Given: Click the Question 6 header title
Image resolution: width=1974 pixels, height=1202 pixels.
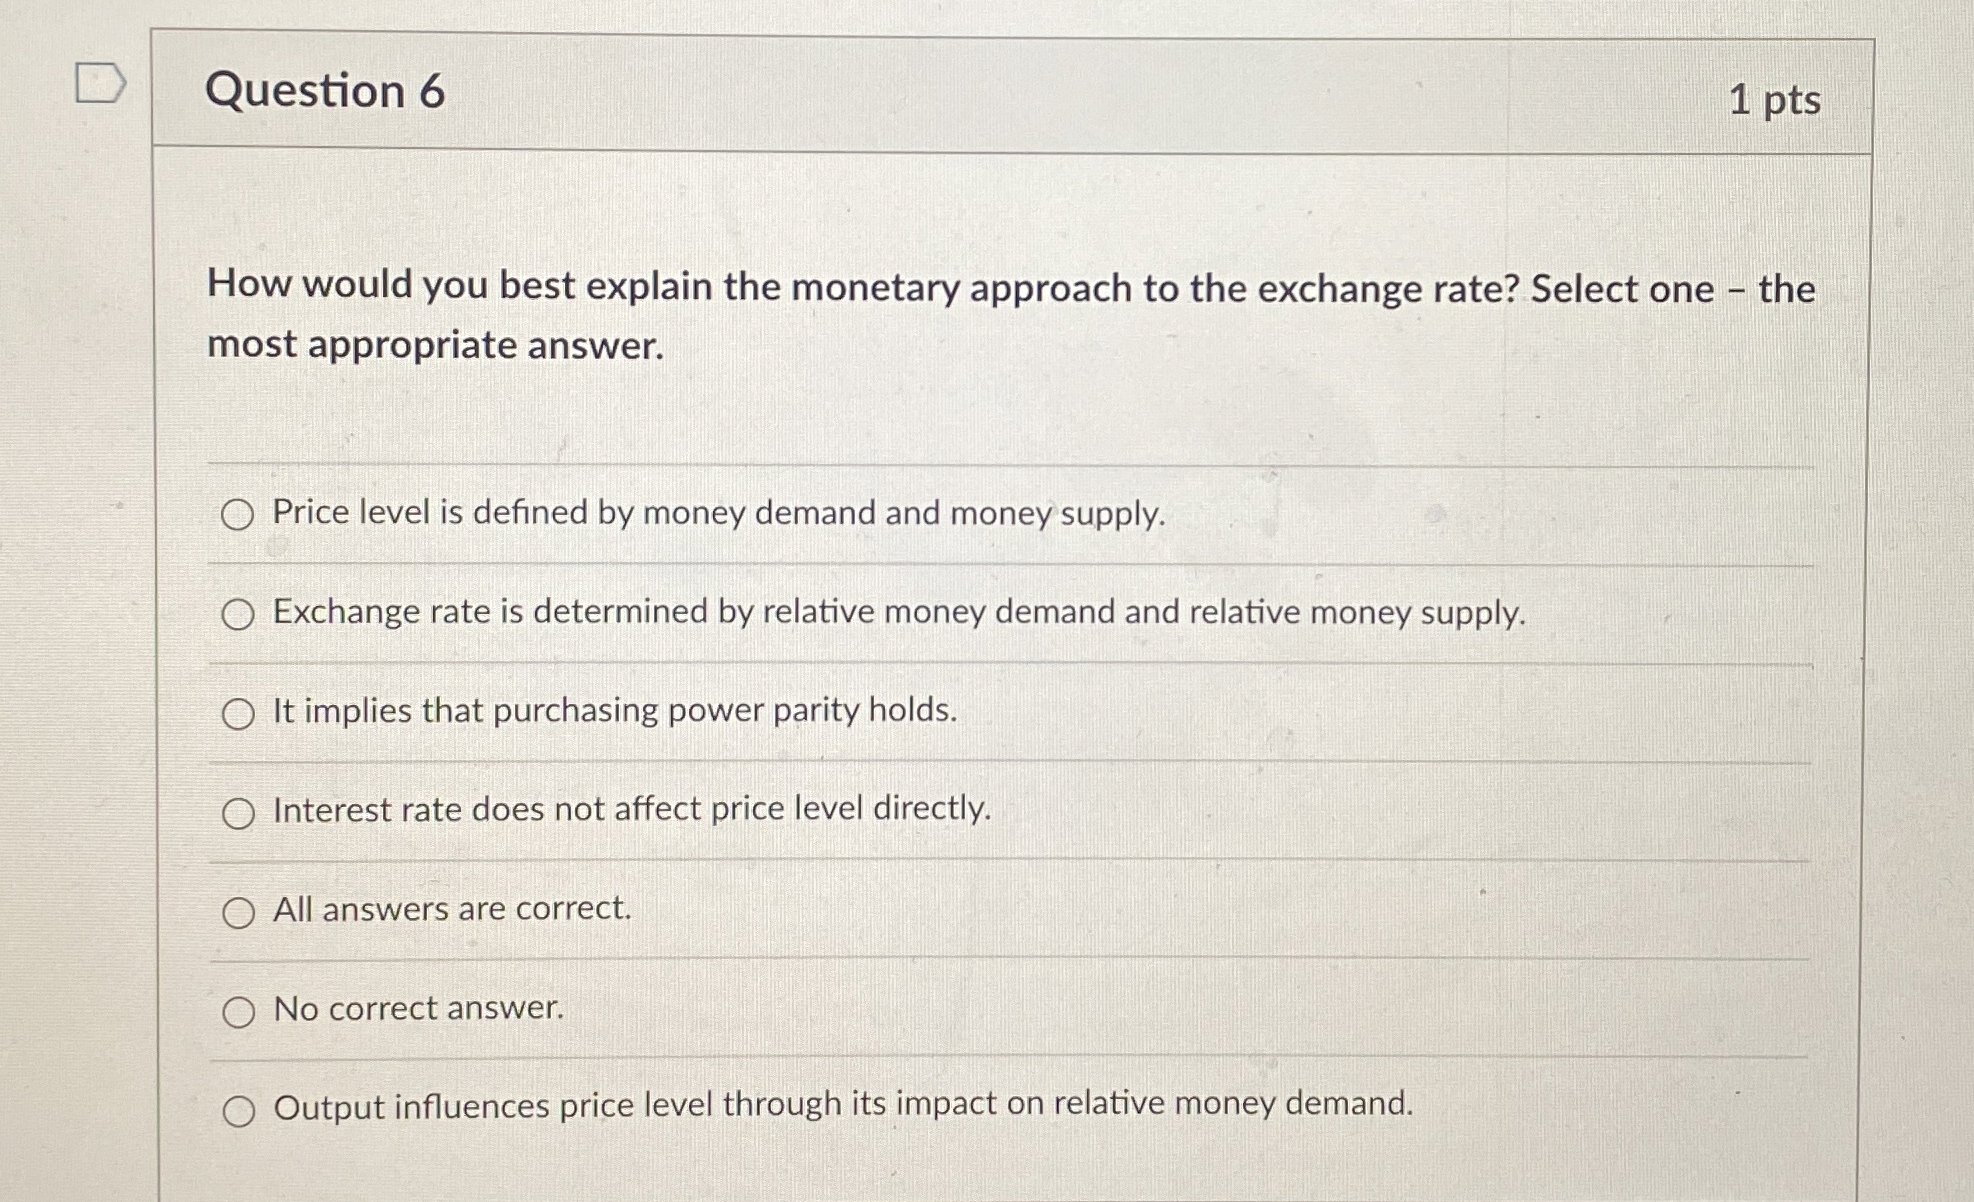Looking at the screenshot, I should click(326, 95).
